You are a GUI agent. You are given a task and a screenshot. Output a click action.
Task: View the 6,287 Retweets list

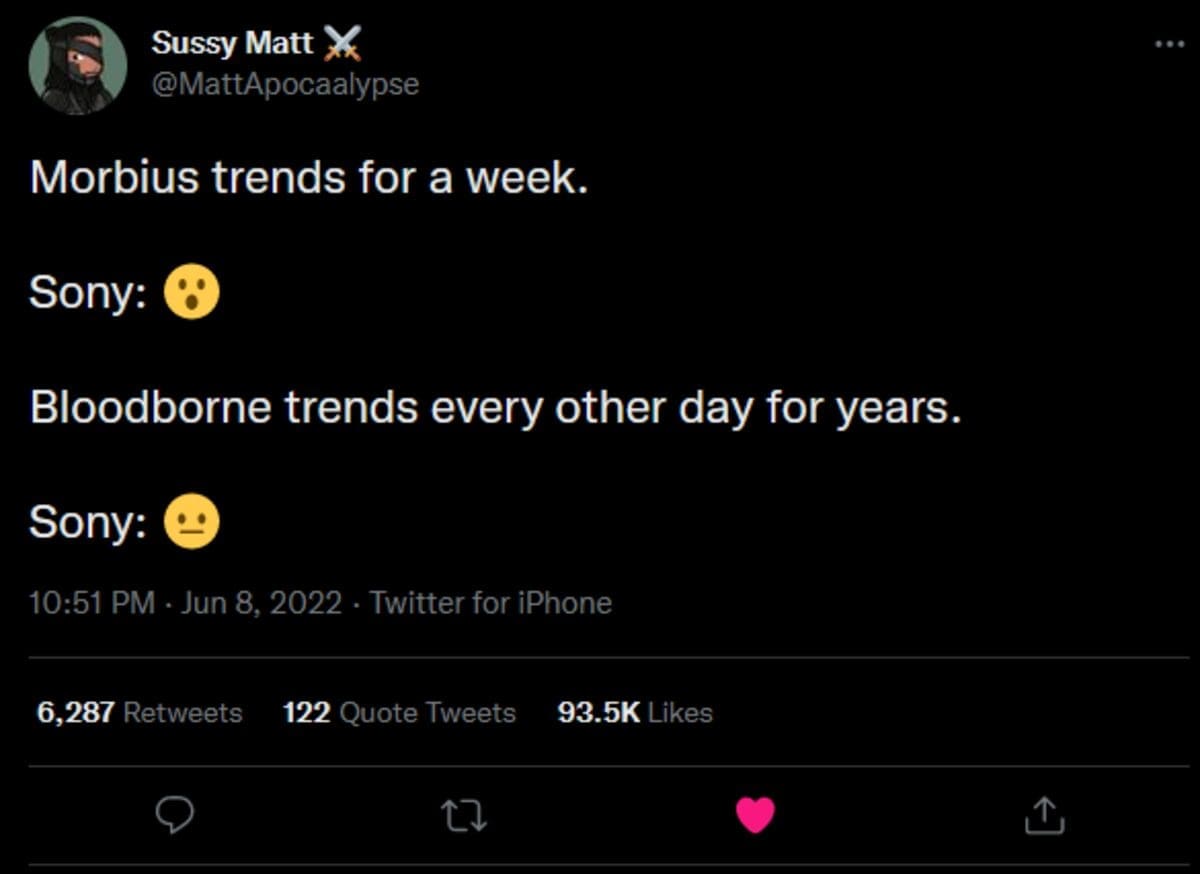(x=139, y=713)
